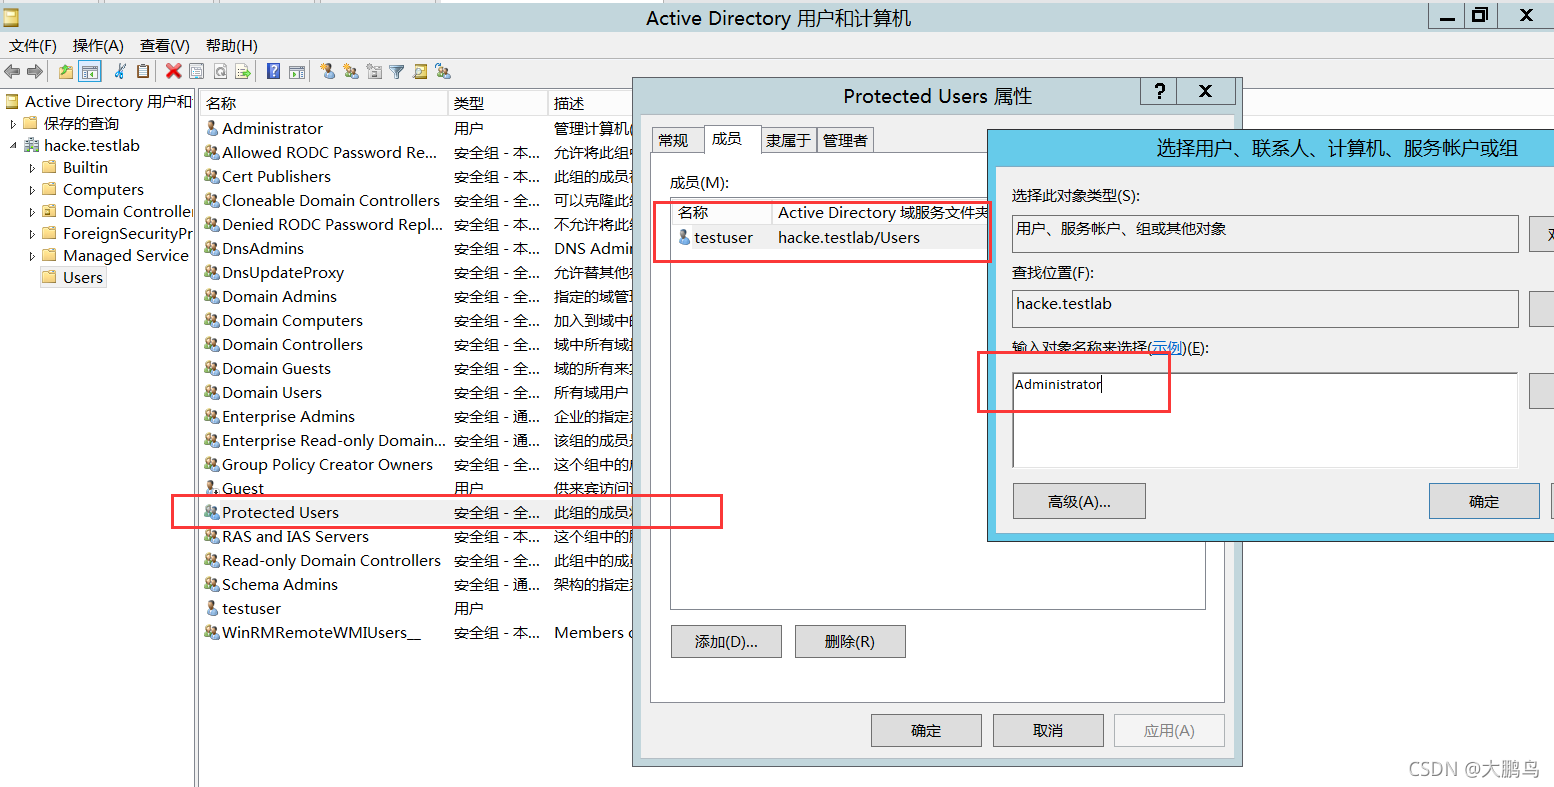Click 取消 in Protected Users properties
The width and height of the screenshot is (1554, 787).
pos(1048,731)
